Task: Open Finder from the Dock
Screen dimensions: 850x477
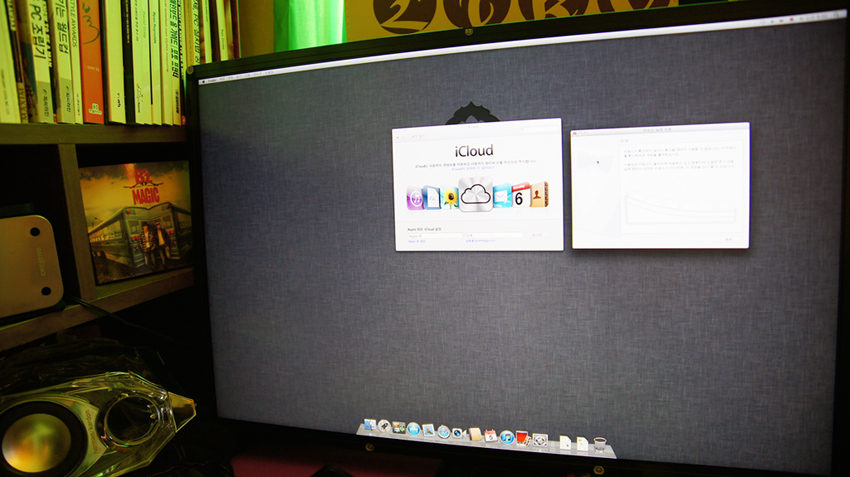Action: (370, 424)
